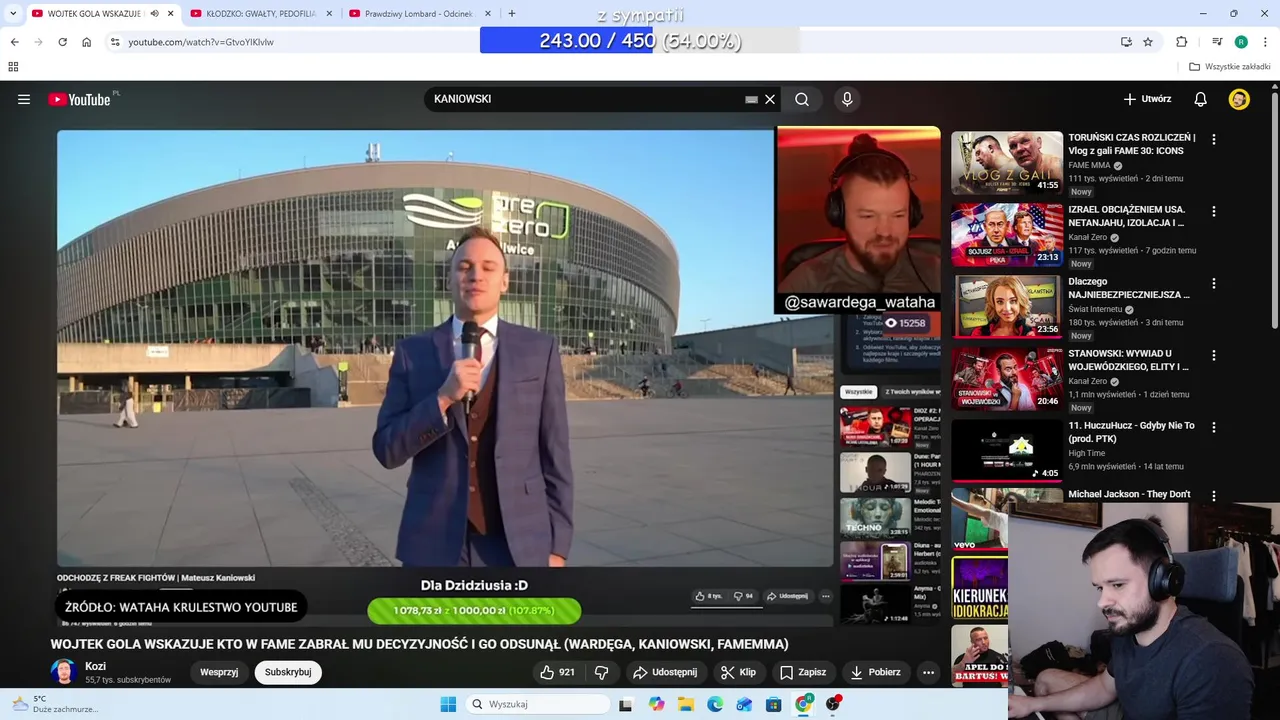Mute the WOJTEK GOLA tab audio icon
The image size is (1280, 720).
coord(154,14)
